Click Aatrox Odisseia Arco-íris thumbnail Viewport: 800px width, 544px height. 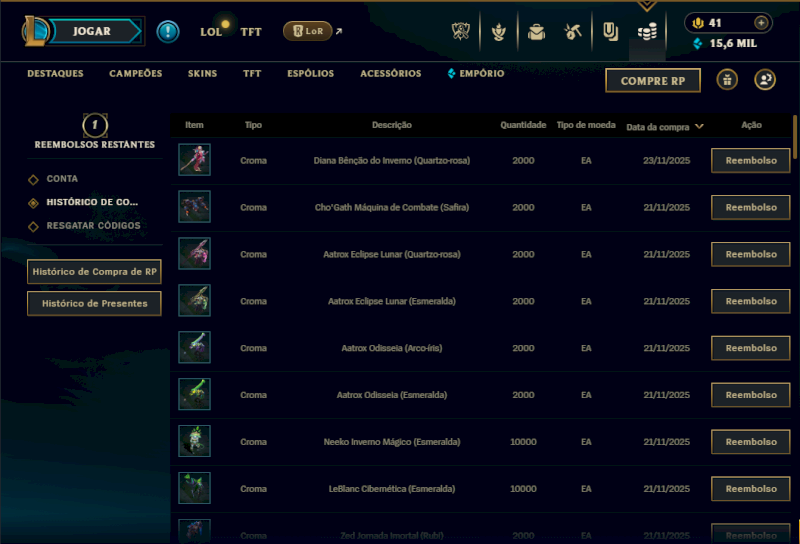click(x=194, y=348)
